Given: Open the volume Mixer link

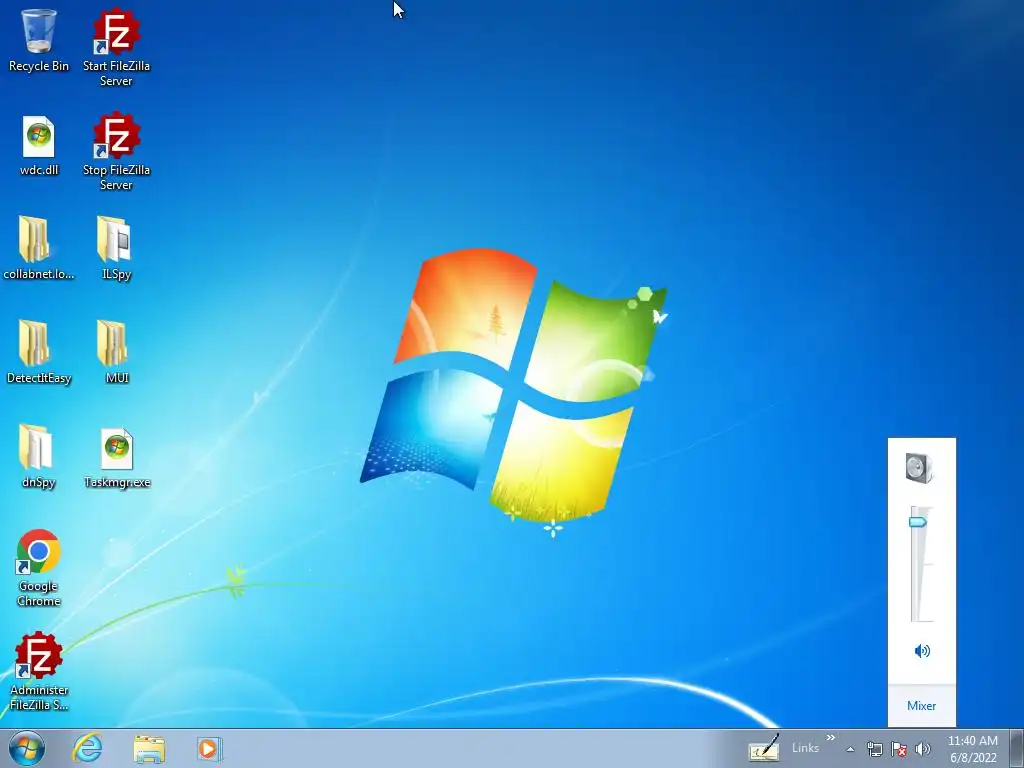Looking at the screenshot, I should click(x=921, y=705).
